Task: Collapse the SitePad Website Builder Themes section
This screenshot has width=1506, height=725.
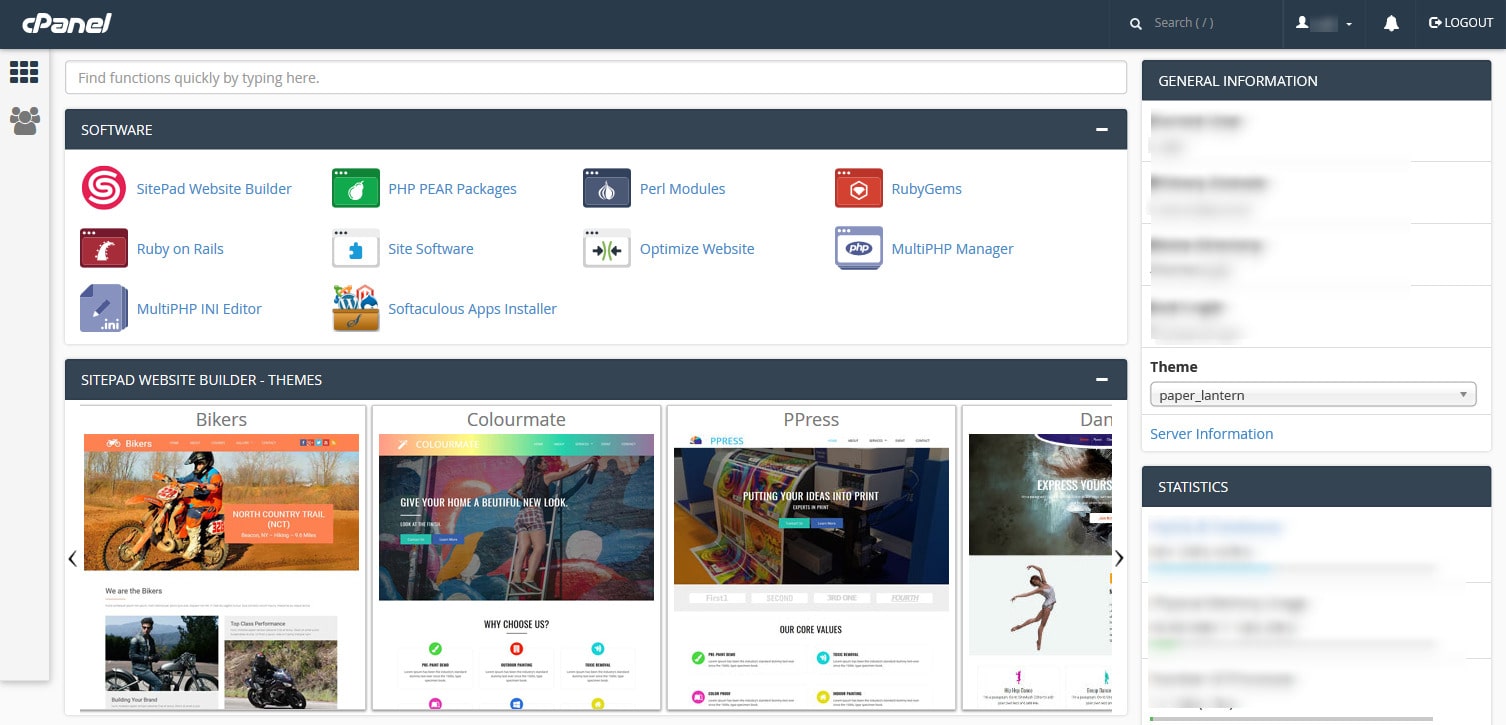Action: (x=1102, y=380)
